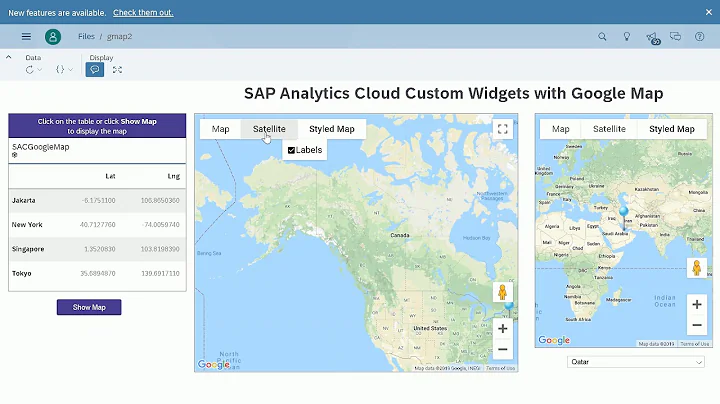
Task: Open the user profile avatar
Action: (x=53, y=36)
